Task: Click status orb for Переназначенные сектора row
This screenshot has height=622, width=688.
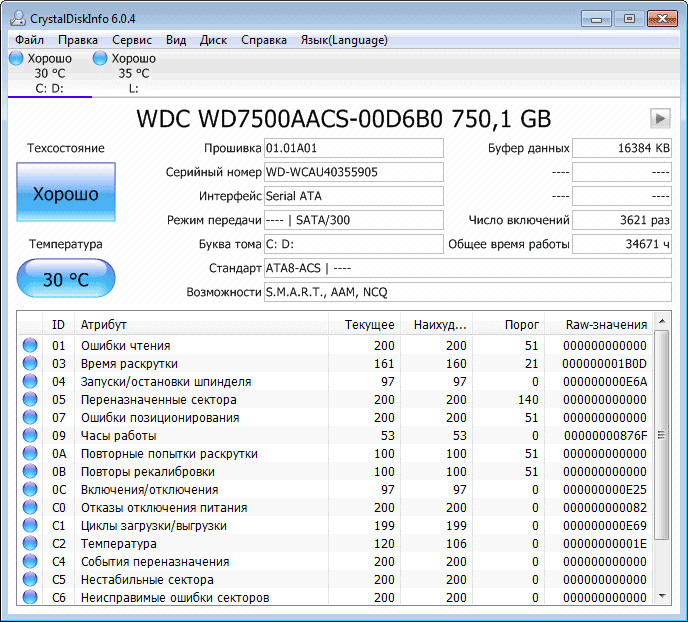Action: tap(30, 399)
